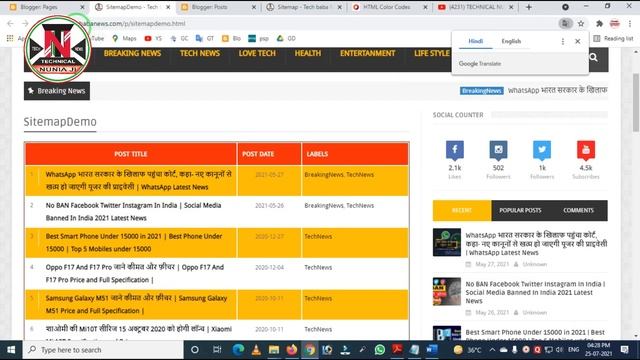
Task: Open Best Smart Phone Under 15000 table post
Action: pos(134,242)
